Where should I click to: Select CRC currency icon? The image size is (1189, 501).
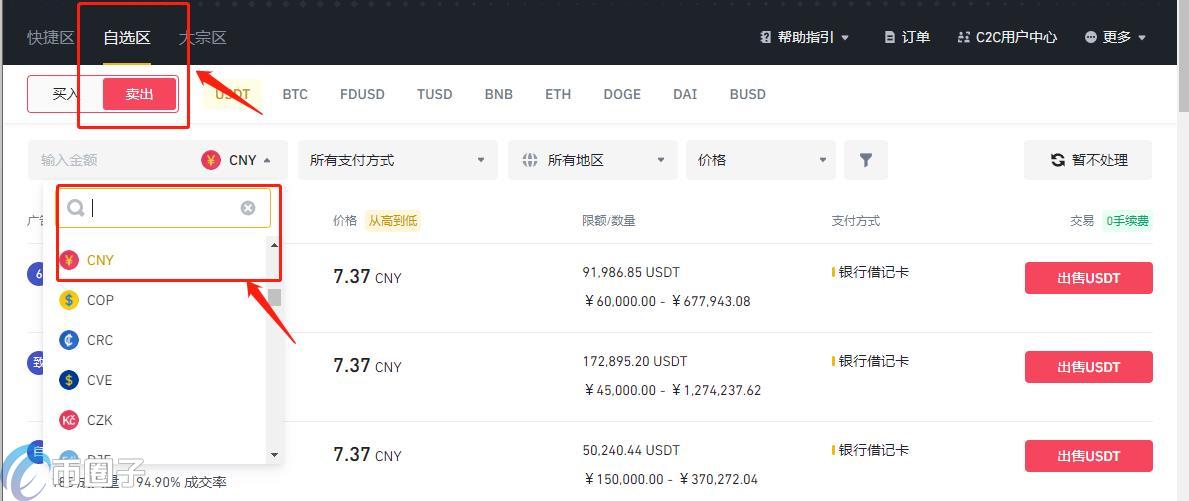tap(69, 340)
